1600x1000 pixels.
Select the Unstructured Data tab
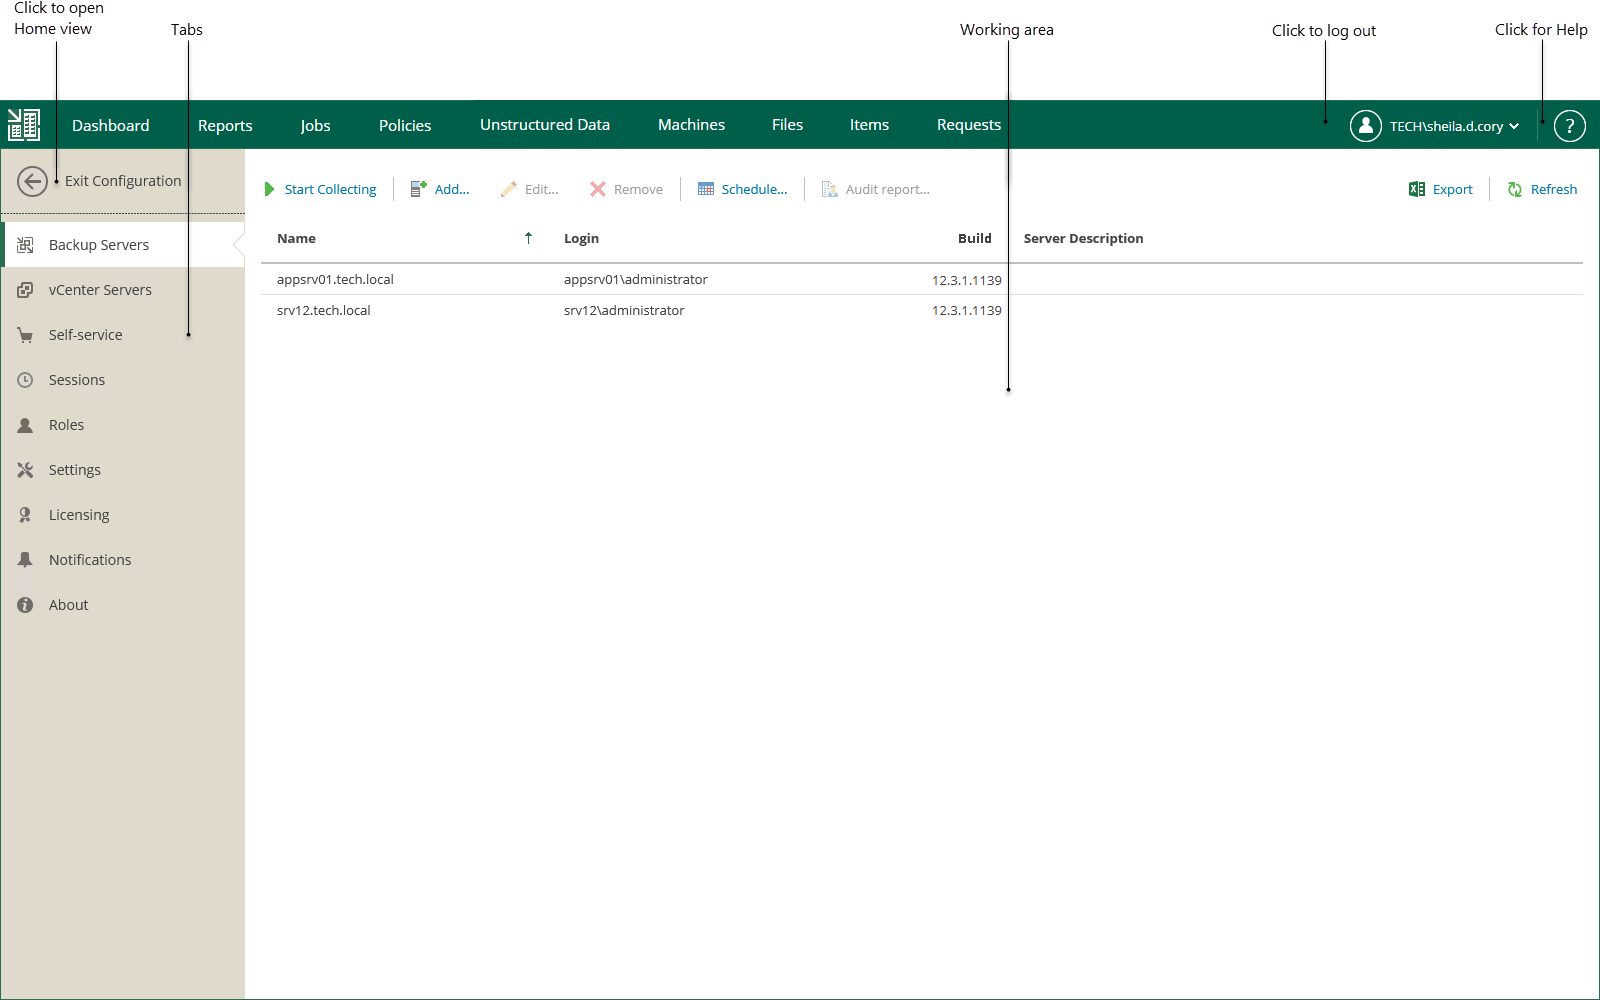(x=545, y=125)
